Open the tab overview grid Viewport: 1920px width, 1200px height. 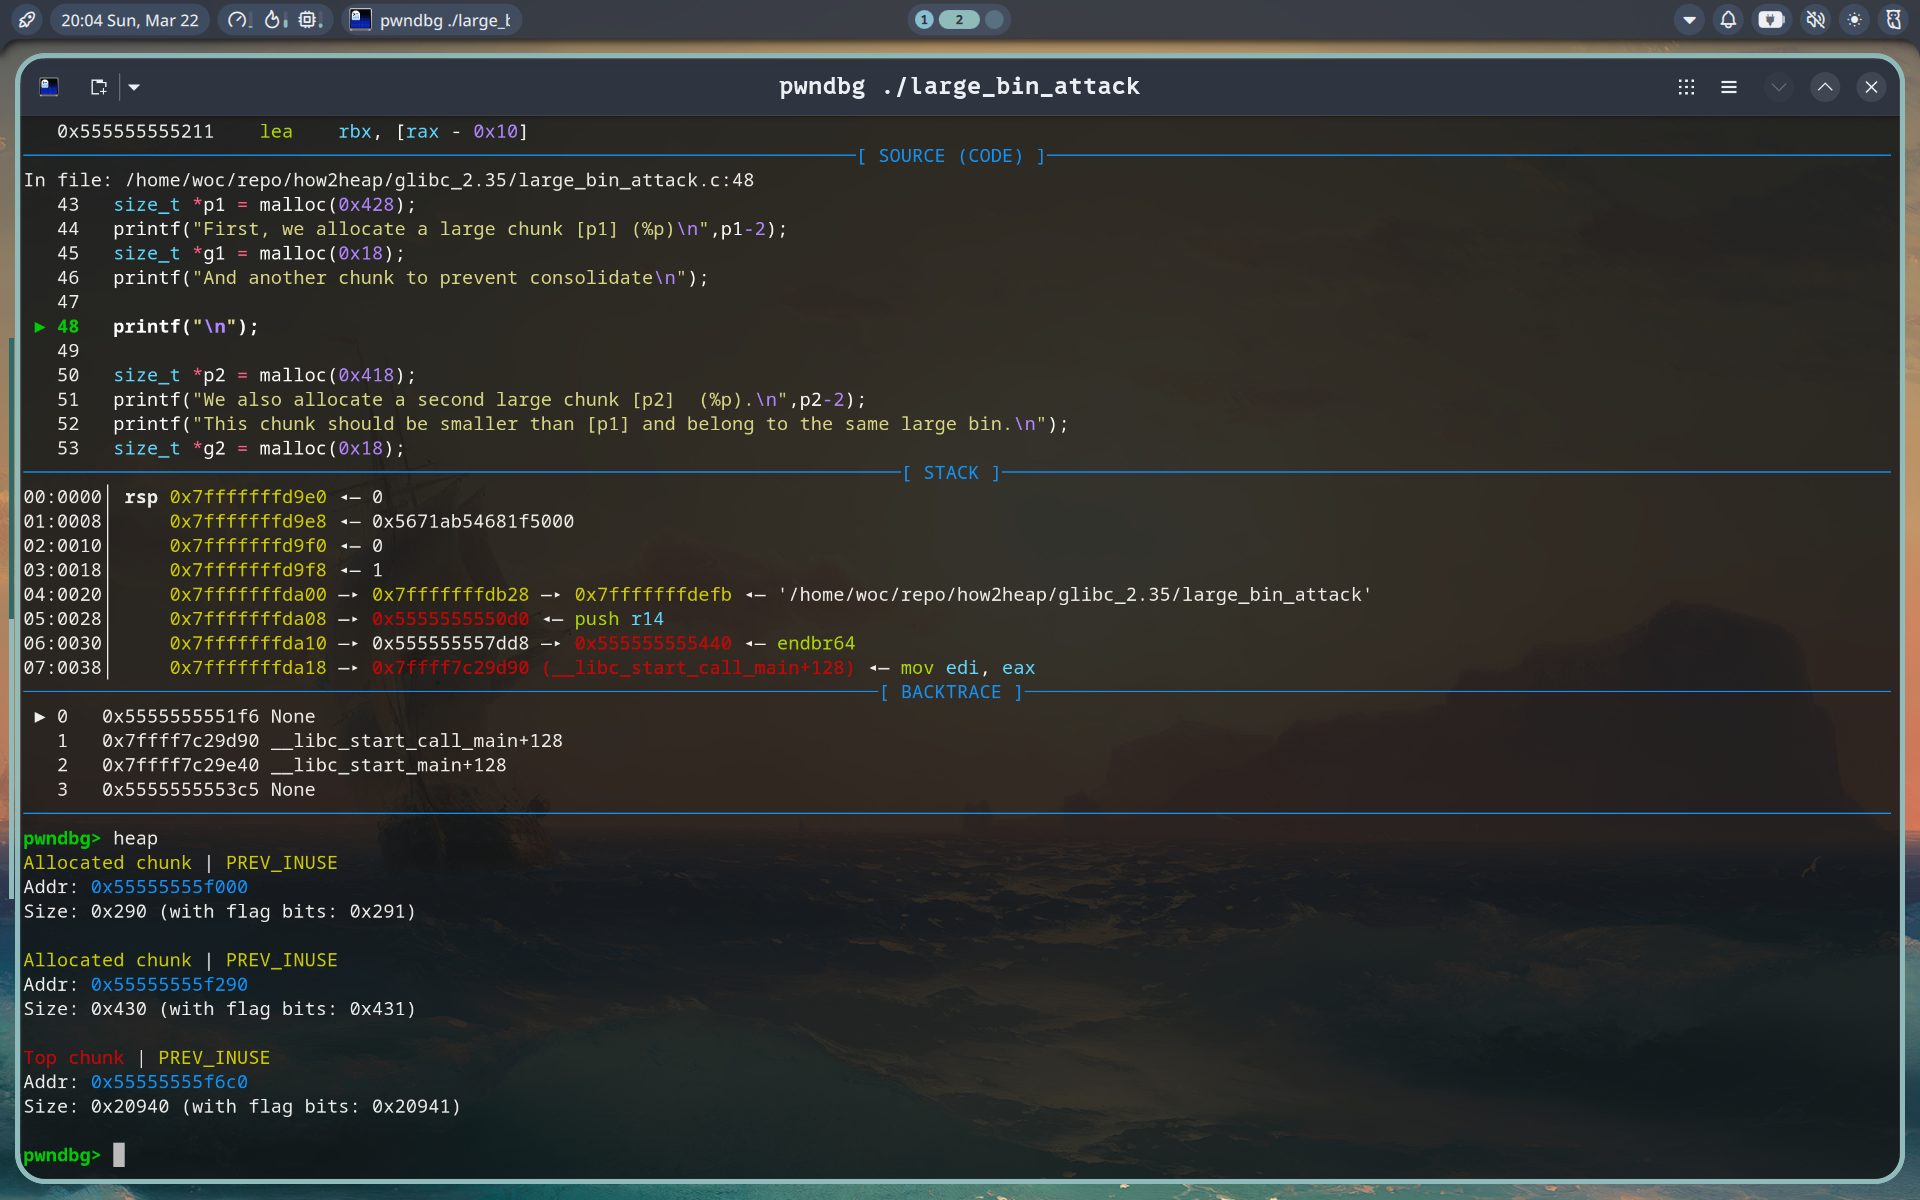click(1686, 87)
